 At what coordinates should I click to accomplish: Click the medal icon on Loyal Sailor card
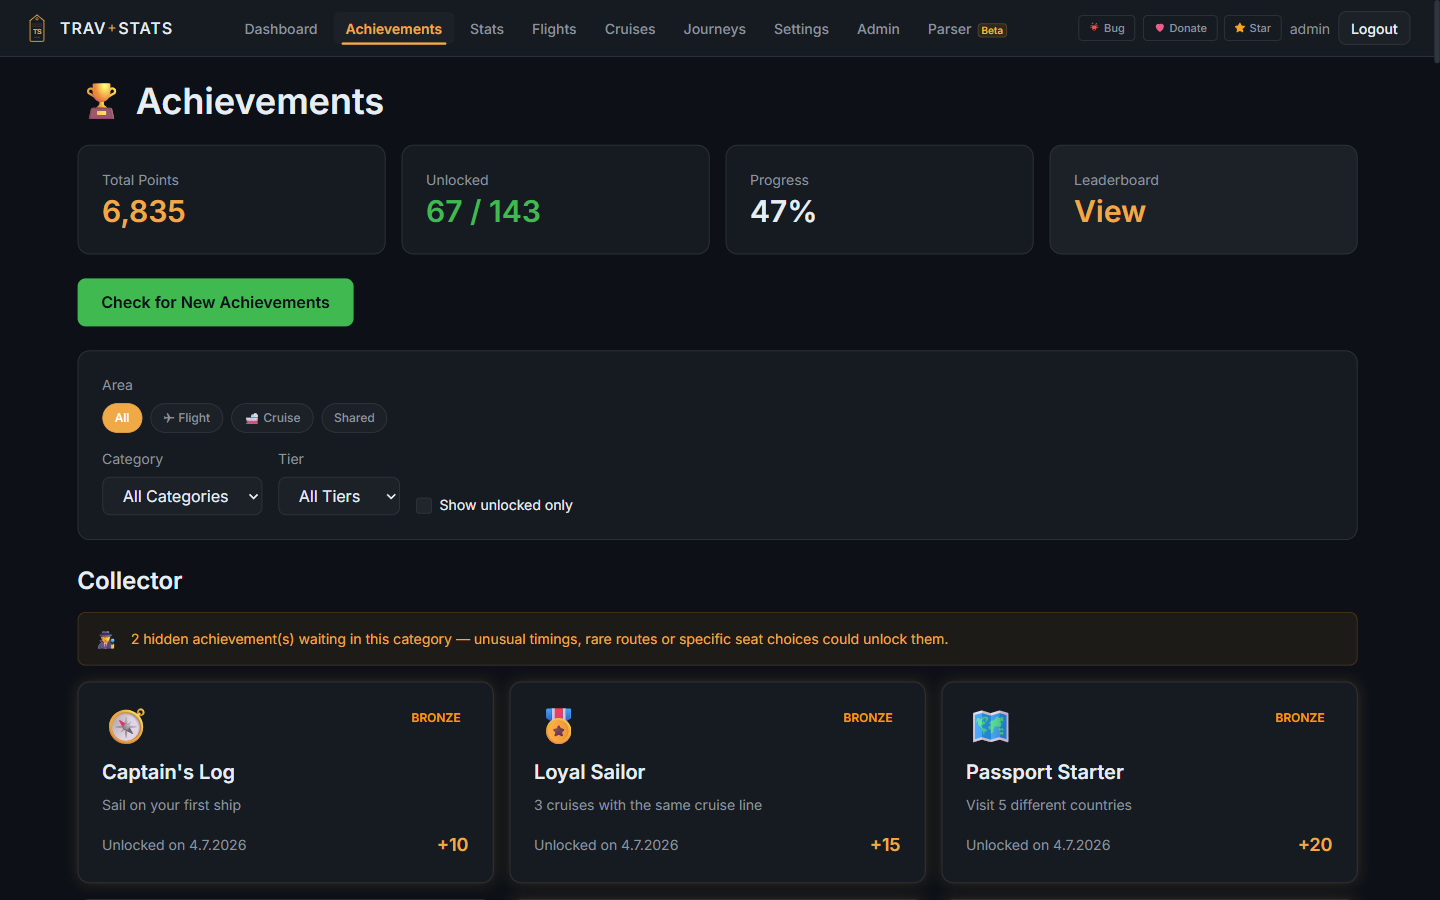pyautogui.click(x=558, y=726)
